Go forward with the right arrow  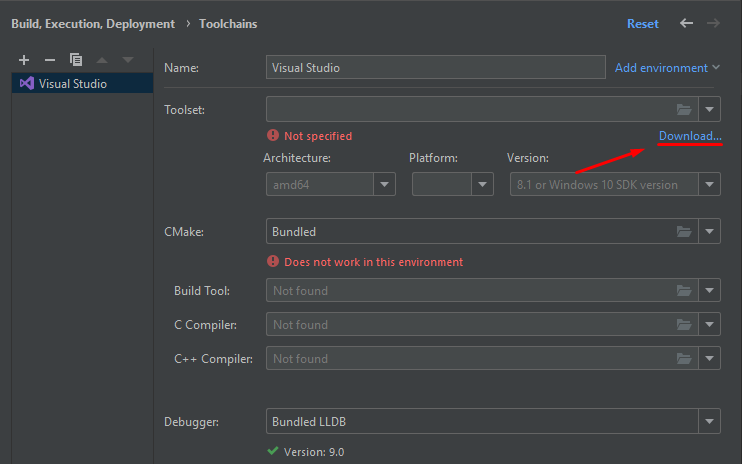click(713, 23)
